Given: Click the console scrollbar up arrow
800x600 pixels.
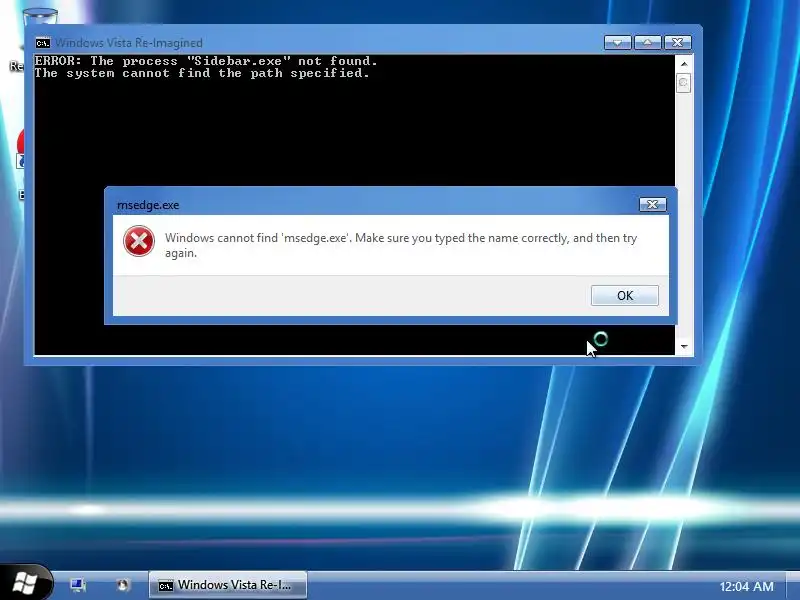Looking at the screenshot, I should pos(684,64).
